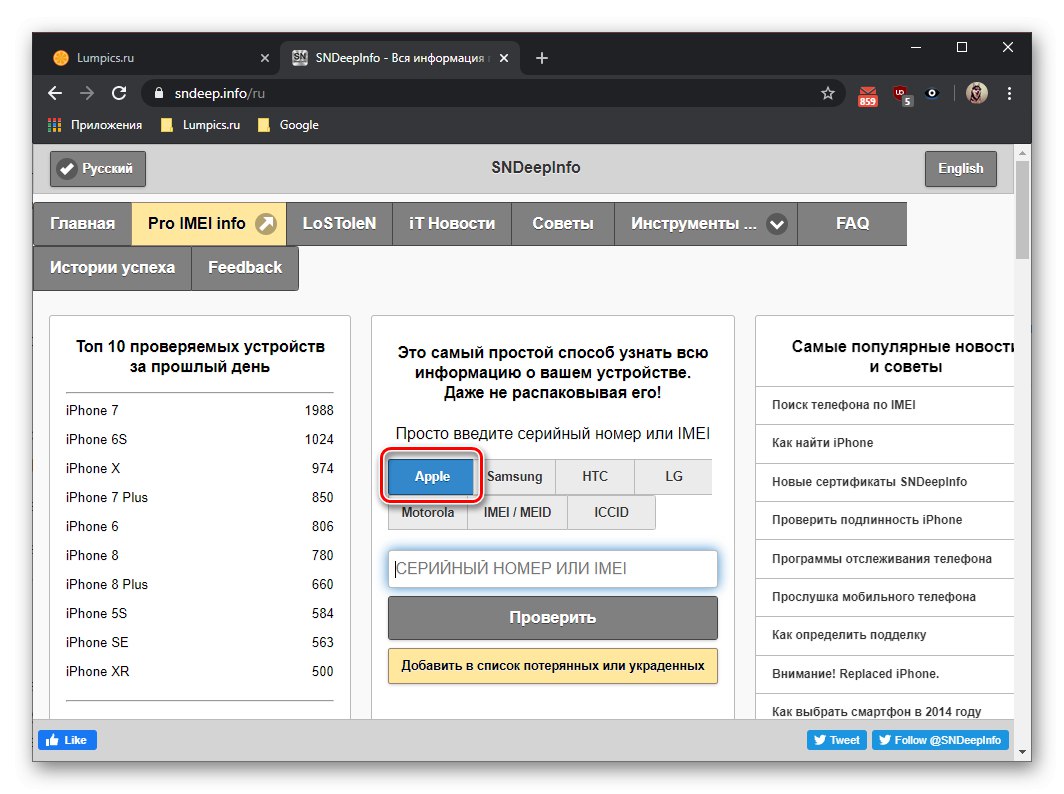Click the Tweet button
The image size is (1064, 794).
click(837, 740)
